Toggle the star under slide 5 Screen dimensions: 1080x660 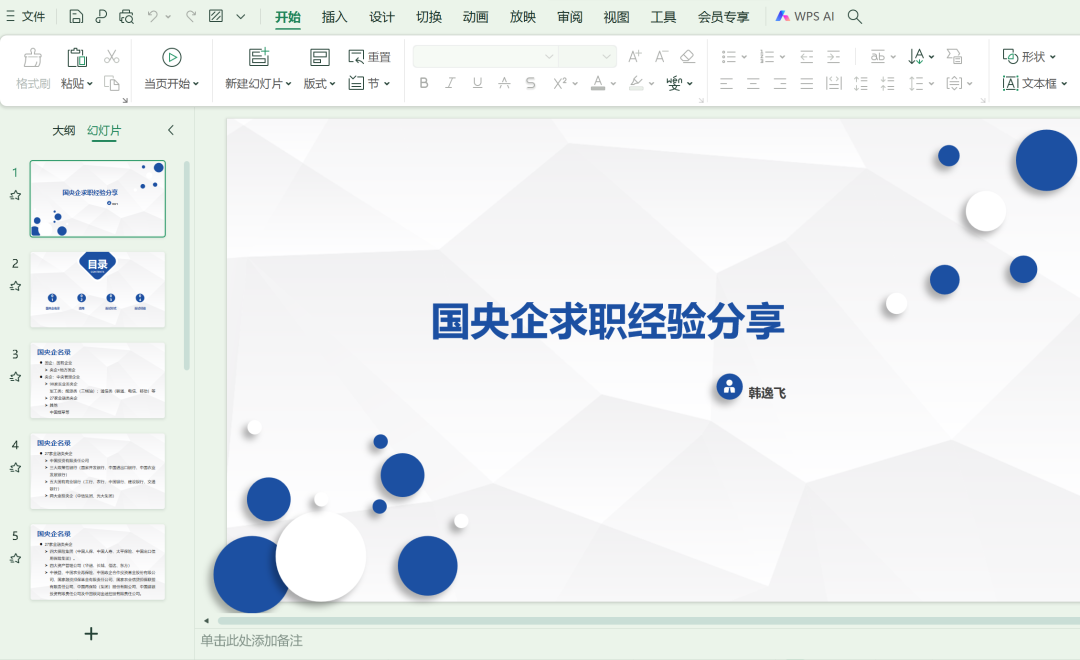click(x=15, y=558)
